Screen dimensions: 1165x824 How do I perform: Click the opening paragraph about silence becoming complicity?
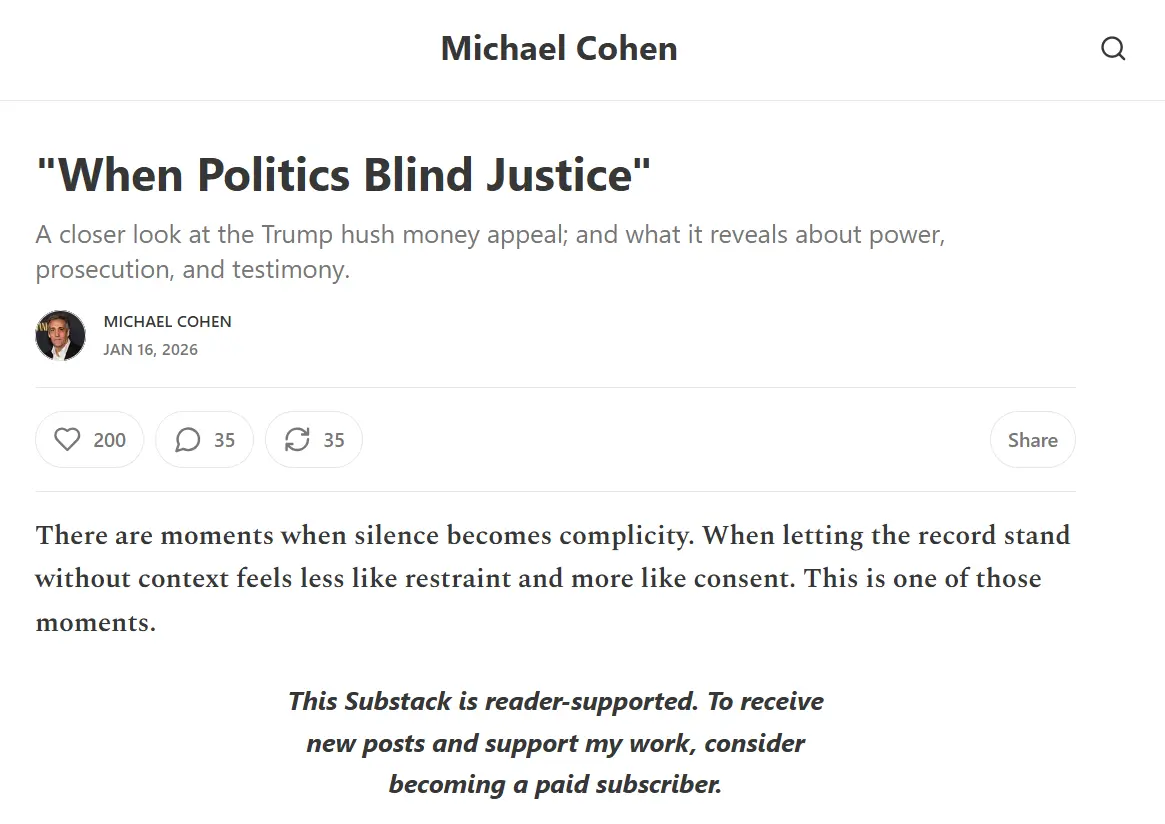point(552,557)
